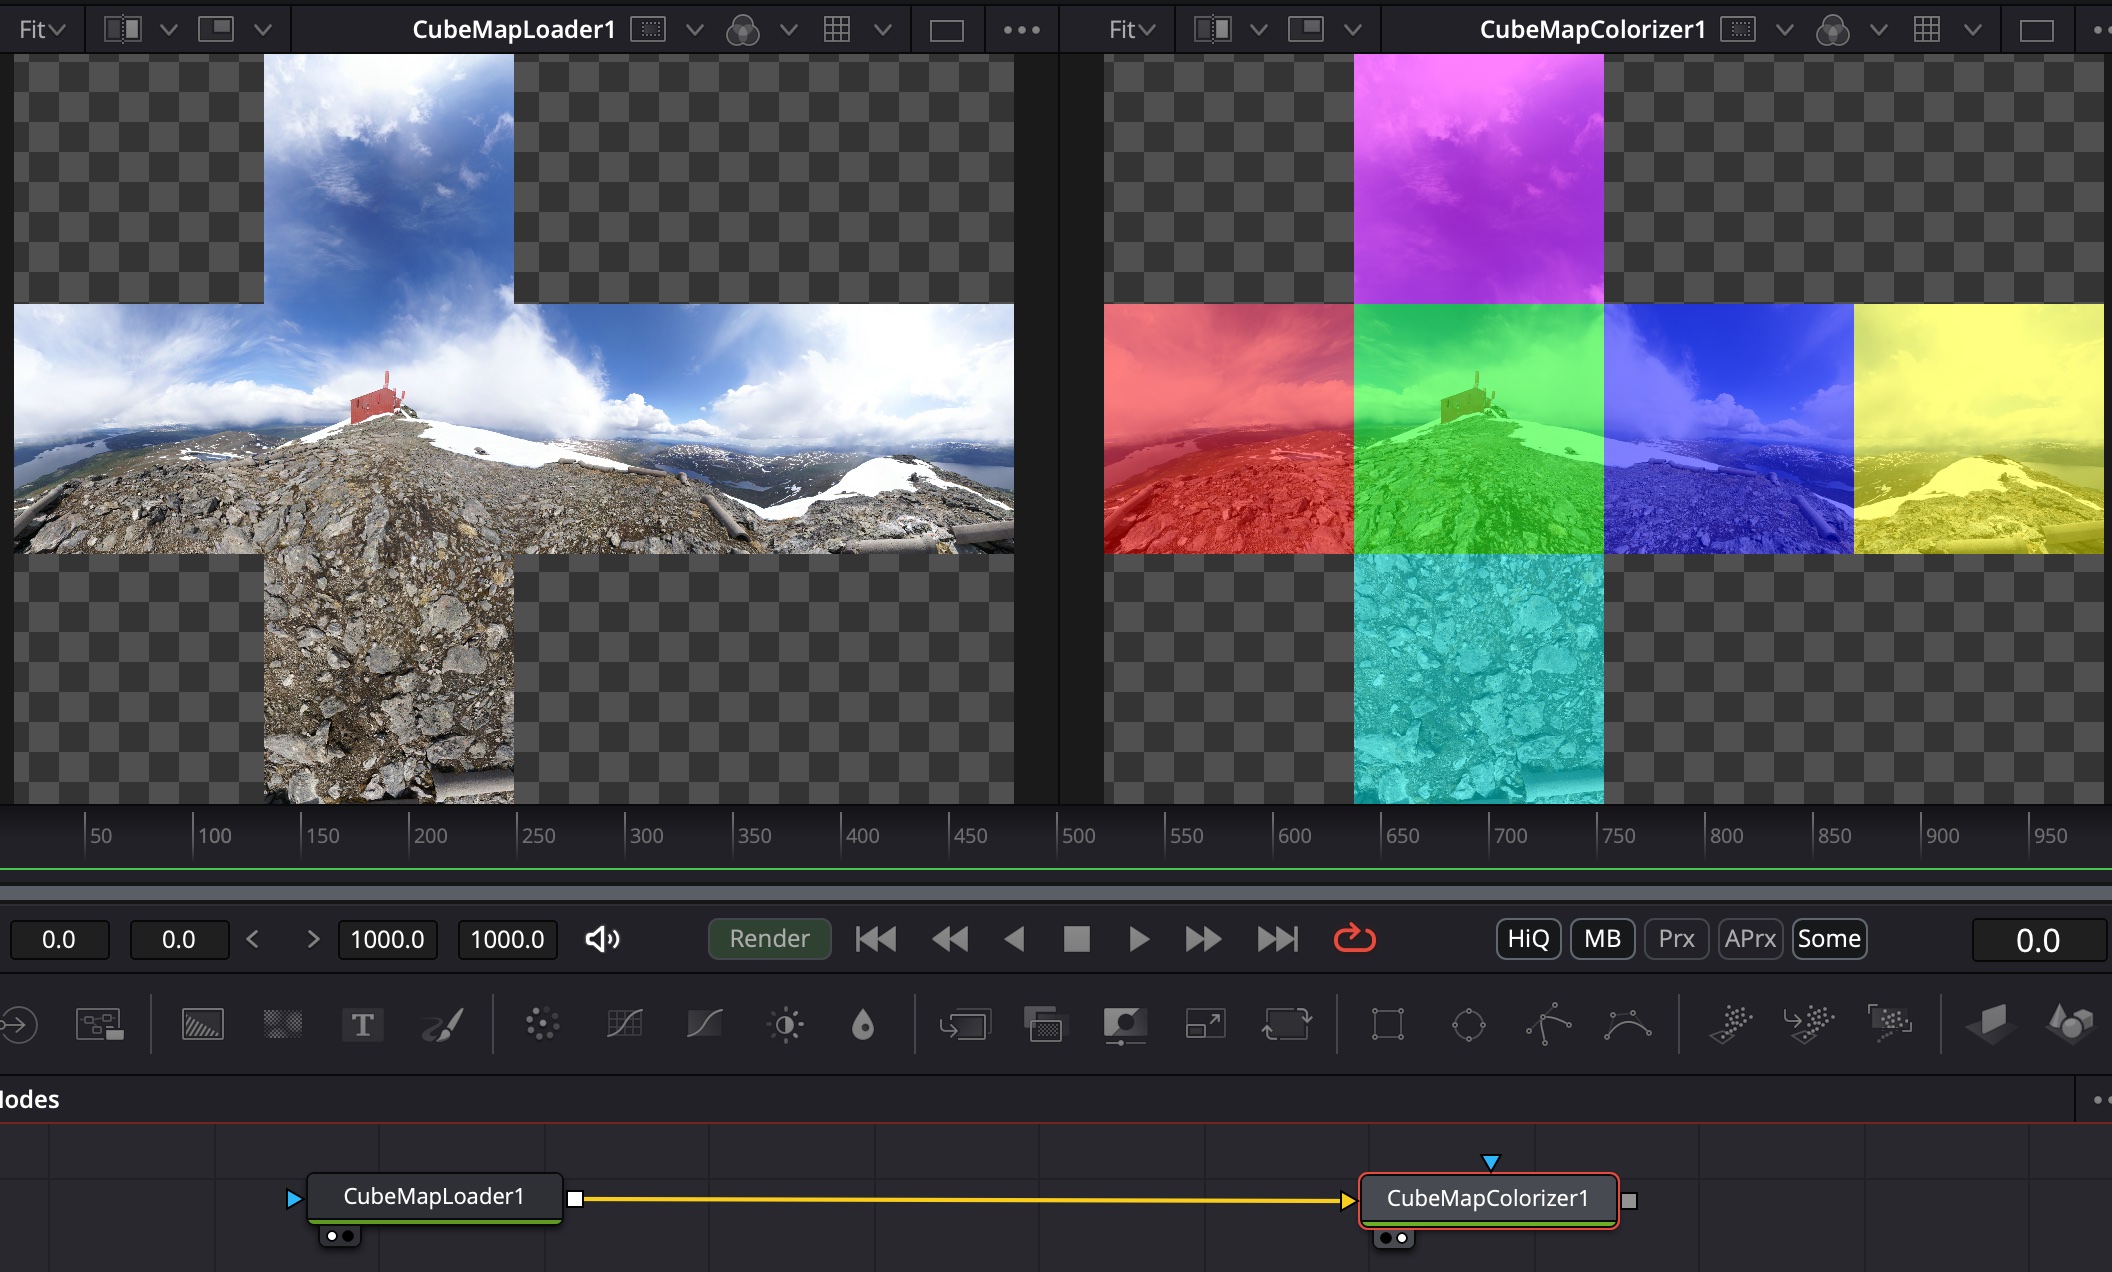Click grid guides icon in CubeMapColorizer1 viewer
Image resolution: width=2112 pixels, height=1272 pixels.
pyautogui.click(x=1926, y=29)
